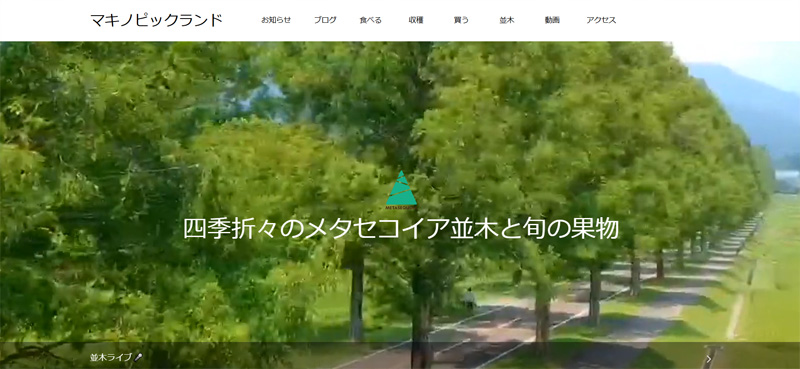The image size is (800, 369).
Task: Navigate to the 並木 section
Action: coord(507,20)
